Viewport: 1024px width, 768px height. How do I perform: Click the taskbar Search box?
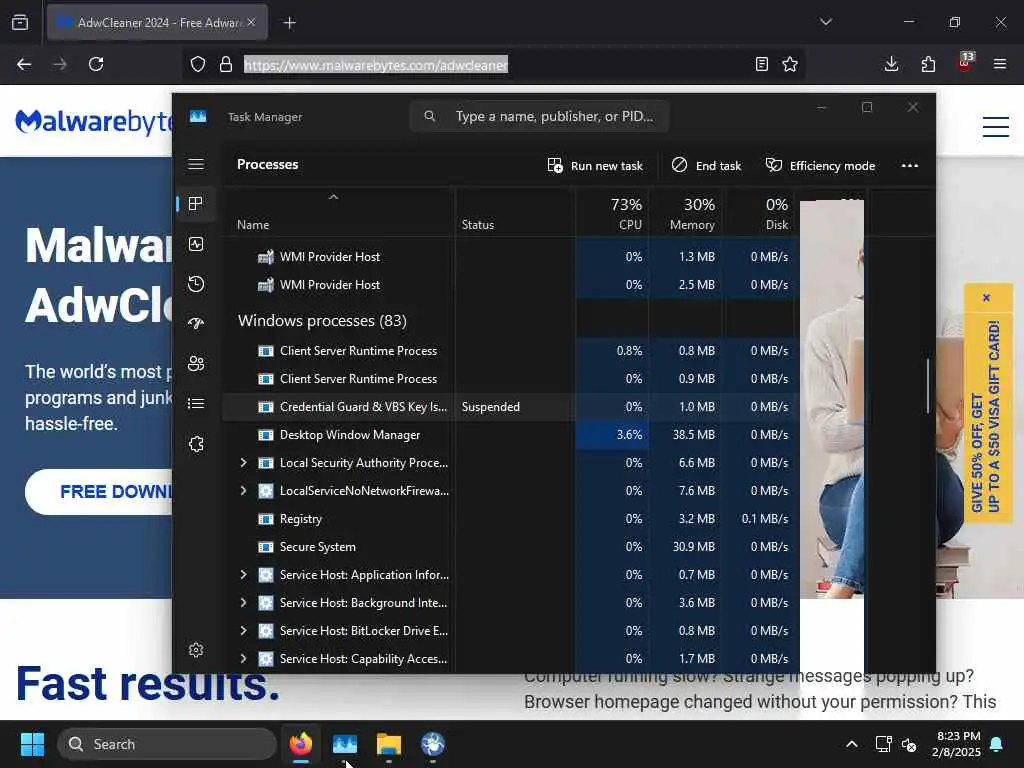point(167,744)
